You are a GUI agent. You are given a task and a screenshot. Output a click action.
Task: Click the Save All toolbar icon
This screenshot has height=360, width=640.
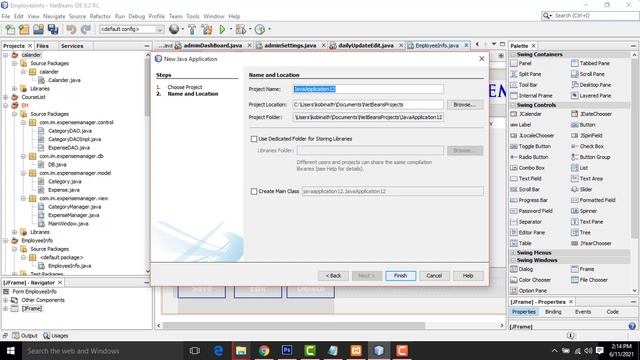[53, 29]
